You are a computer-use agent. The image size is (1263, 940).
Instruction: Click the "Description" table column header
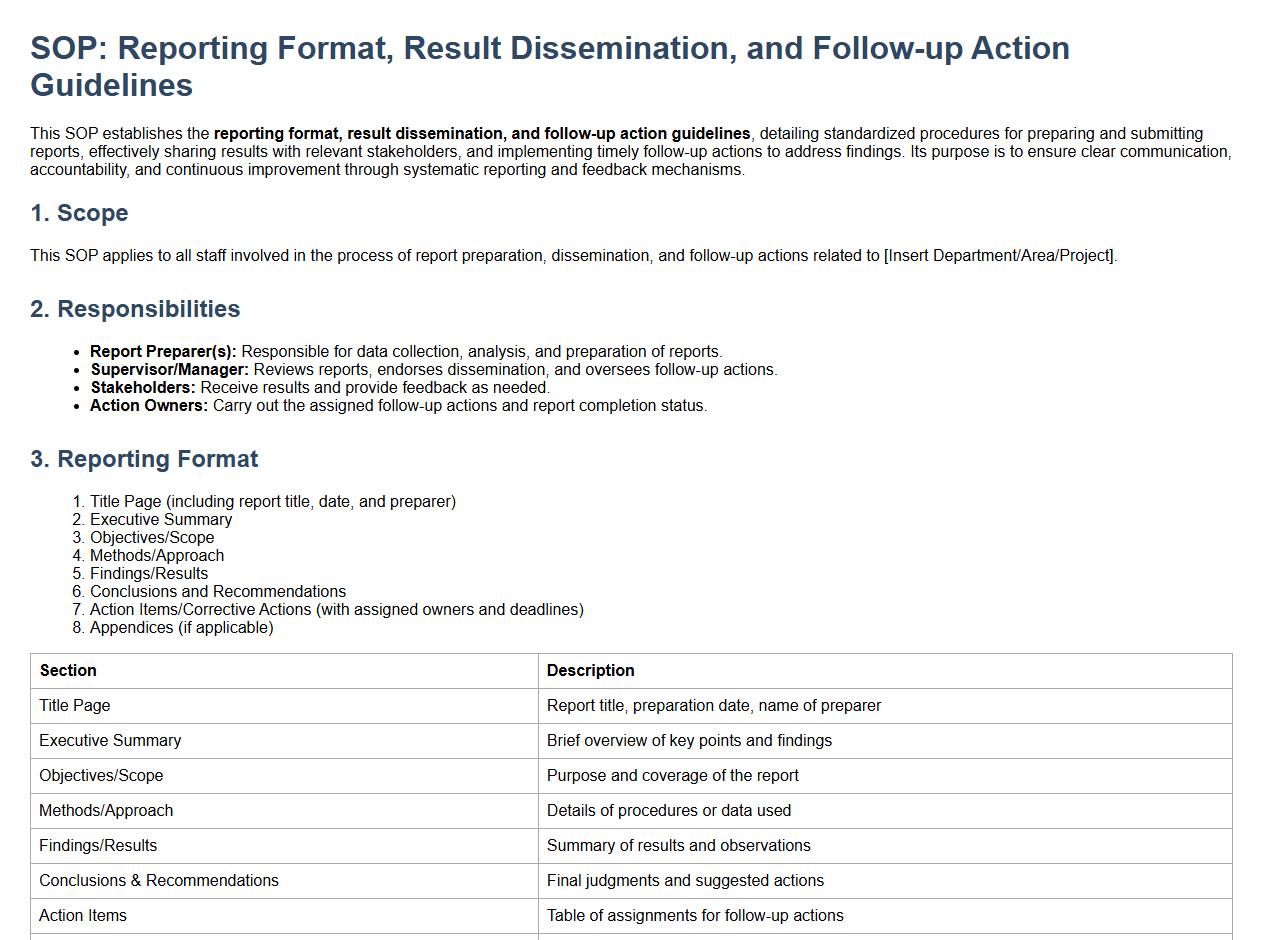(x=590, y=671)
